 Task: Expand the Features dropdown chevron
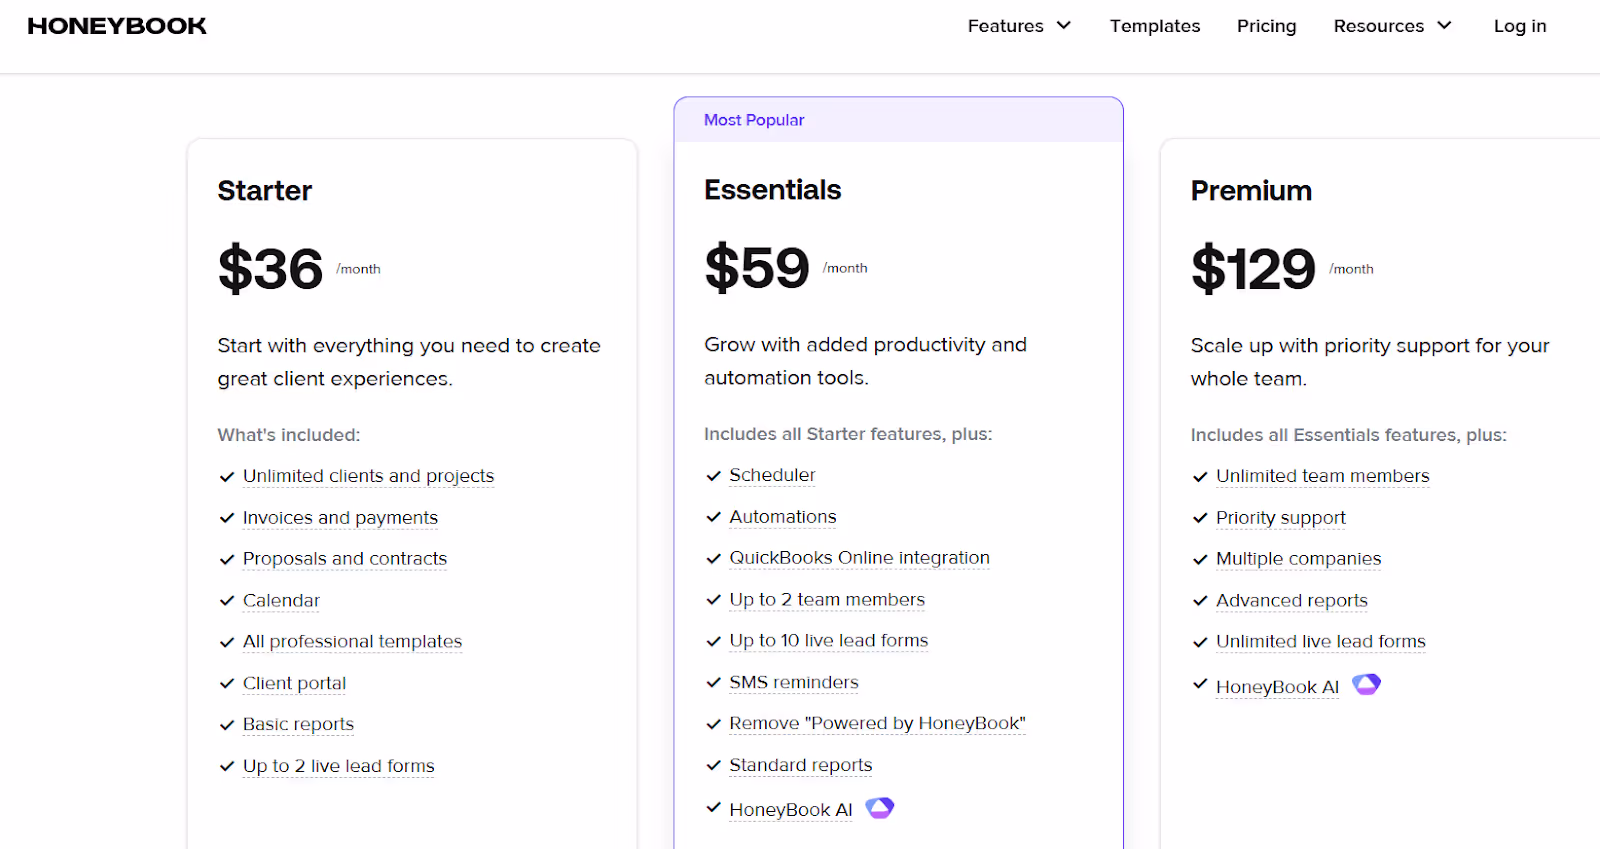(x=1064, y=25)
